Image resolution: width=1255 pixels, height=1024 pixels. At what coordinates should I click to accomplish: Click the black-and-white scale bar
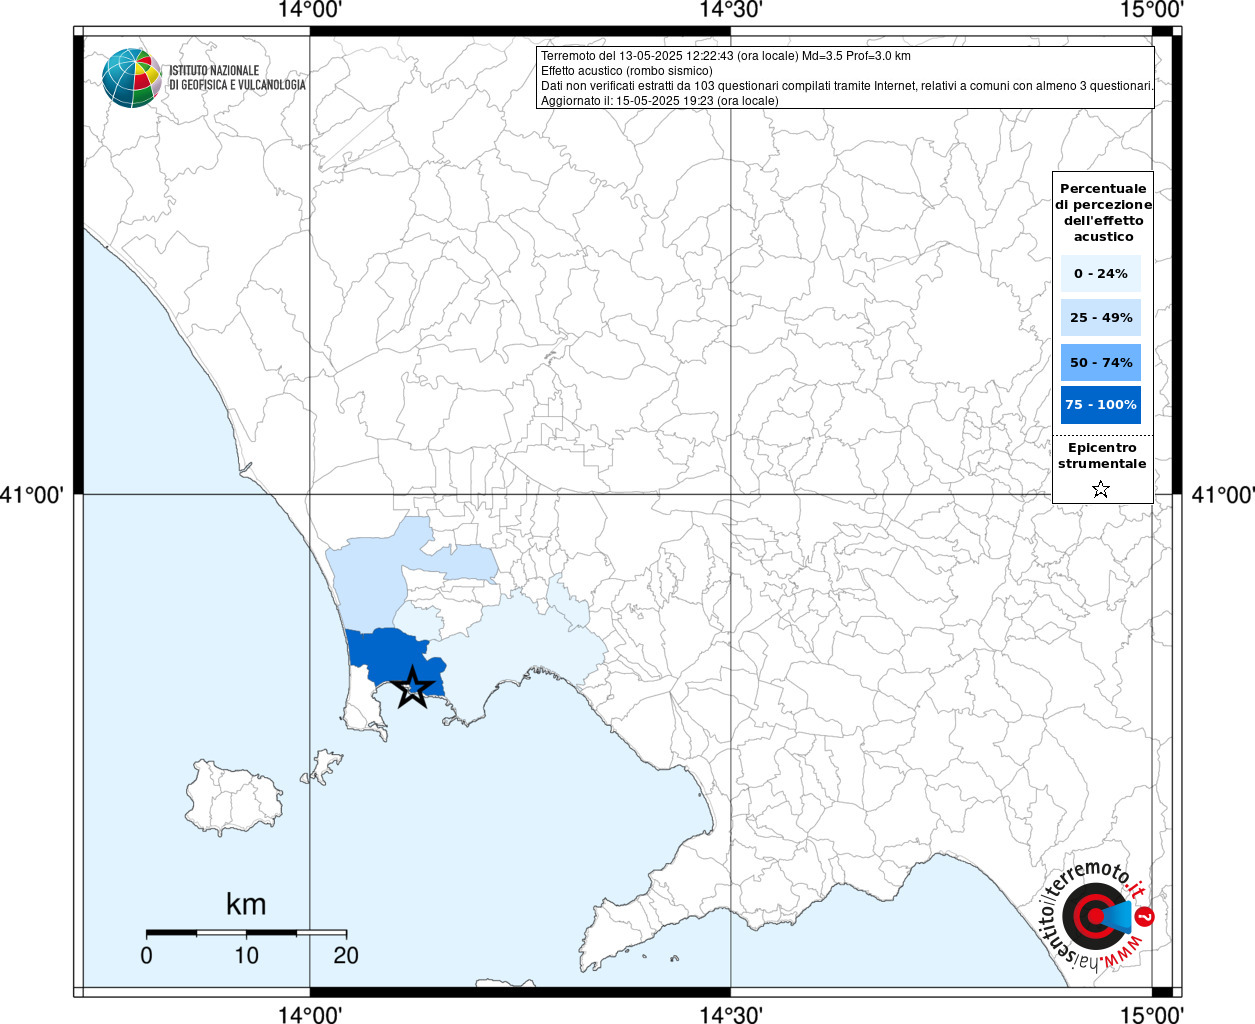click(x=246, y=932)
